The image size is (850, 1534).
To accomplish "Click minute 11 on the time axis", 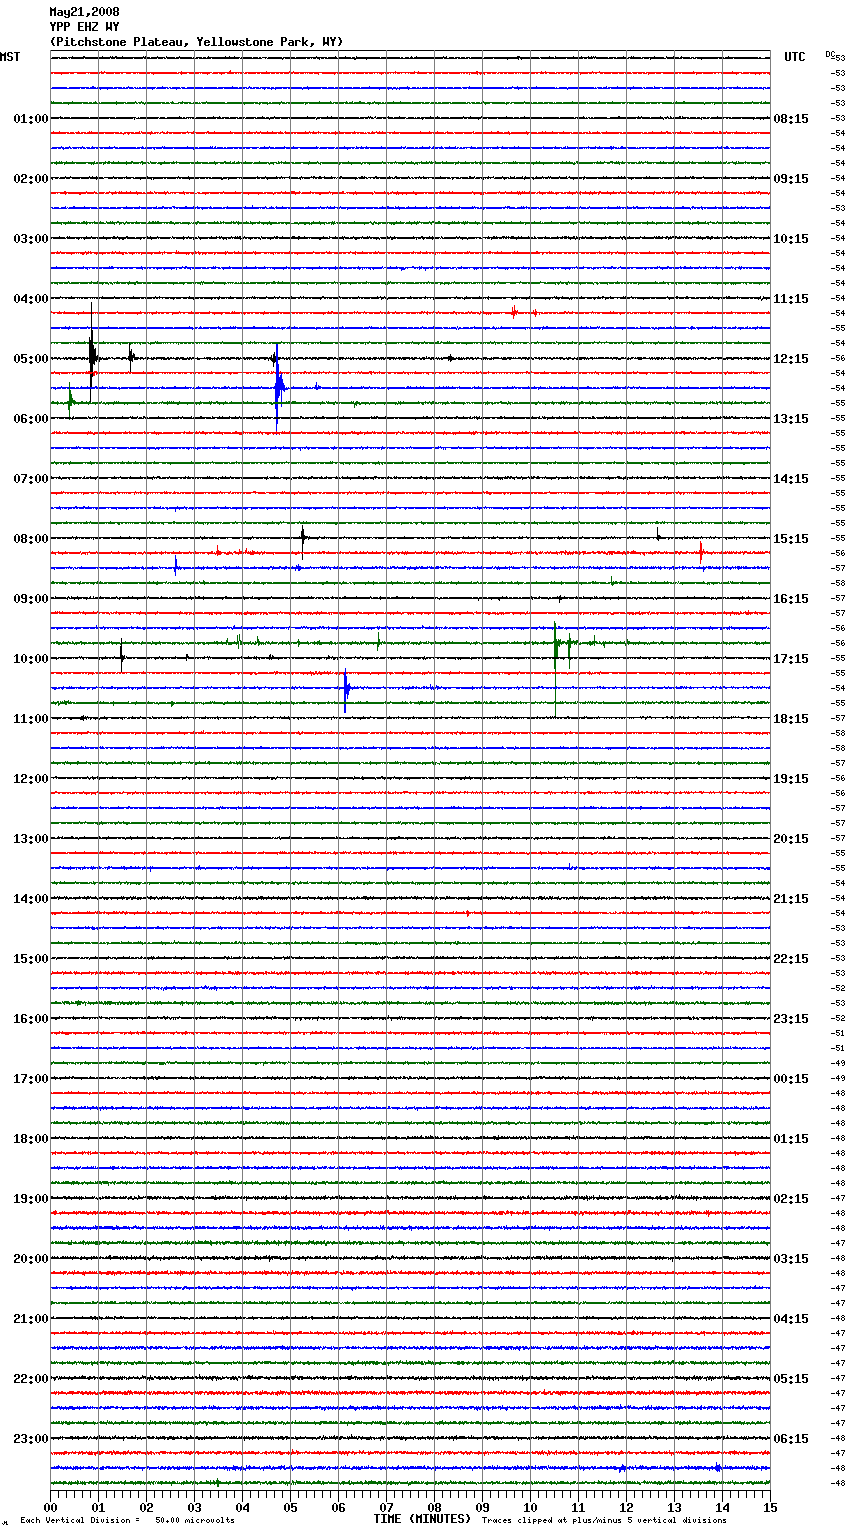I will pos(578,1507).
